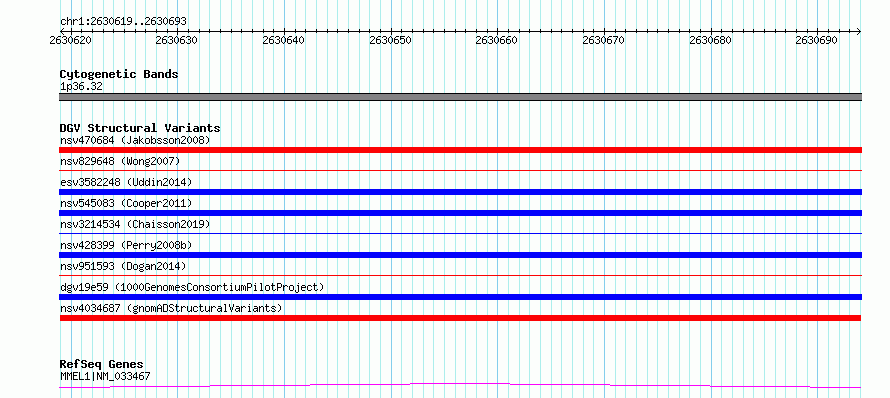This screenshot has height=398, width=890.
Task: Select the 1p36.32 band label
Action: (81, 87)
